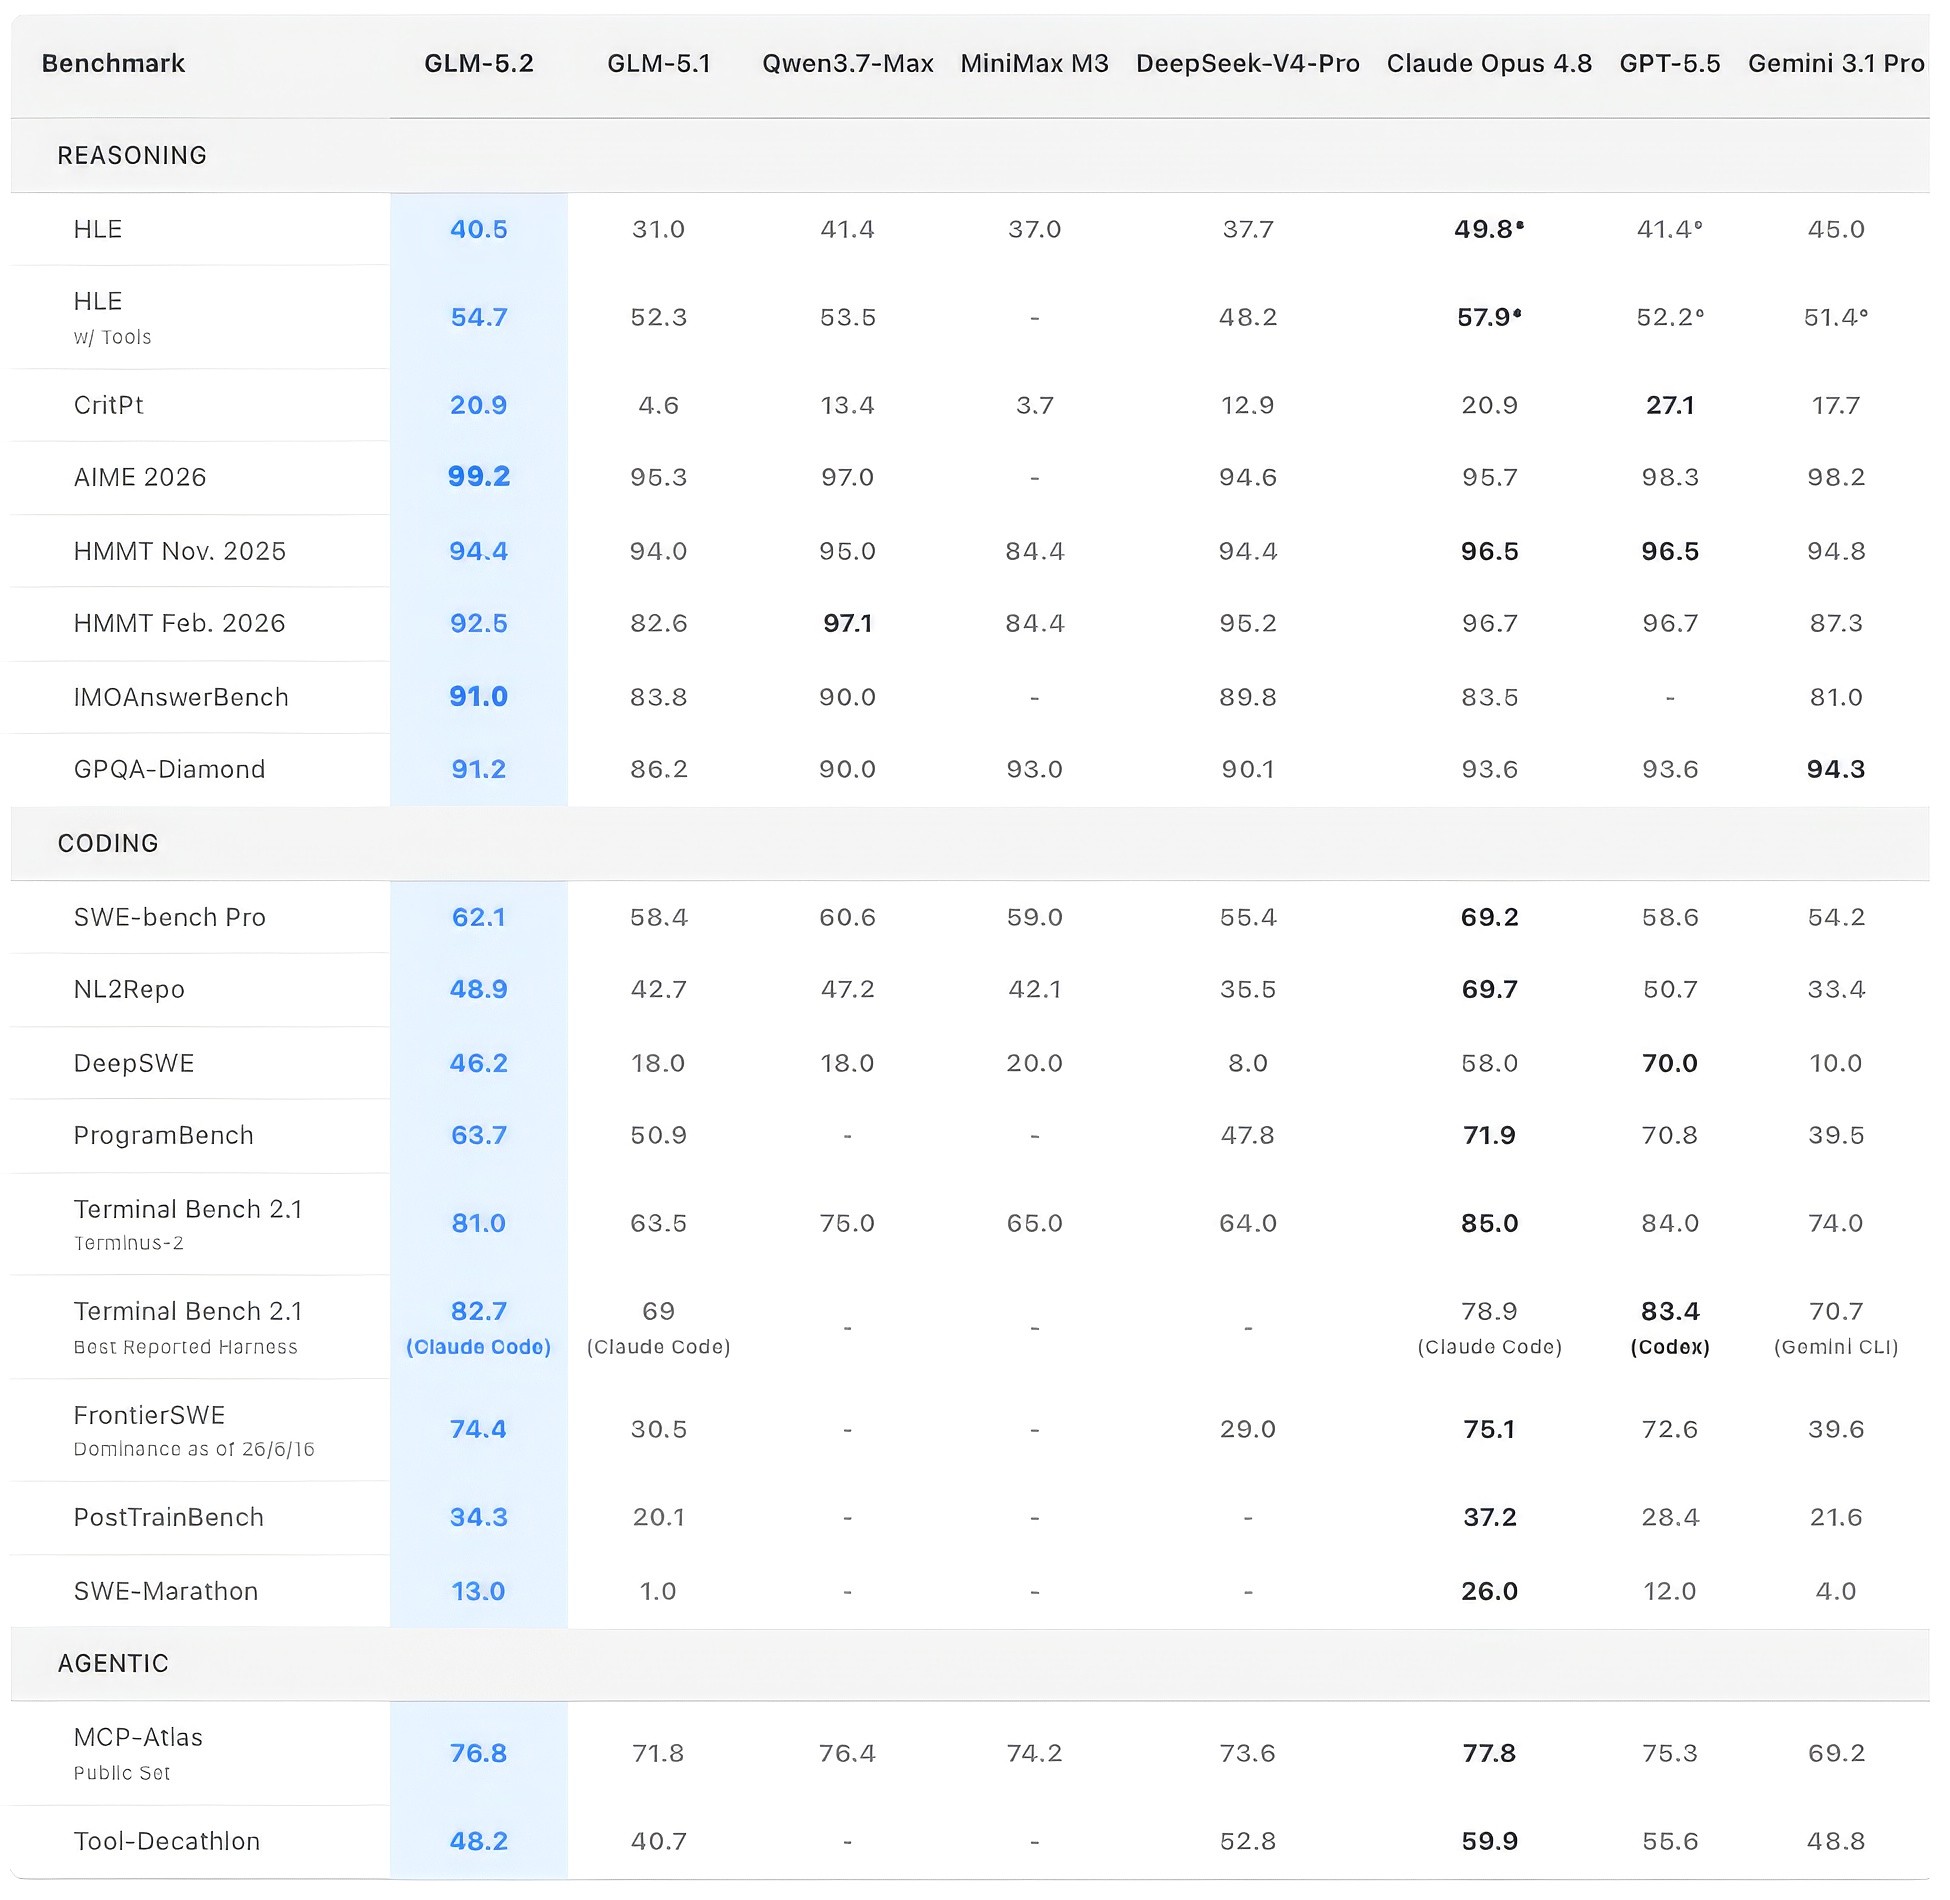
Task: Click the "HMMT Feb. 2026" row label
Action: (180, 624)
